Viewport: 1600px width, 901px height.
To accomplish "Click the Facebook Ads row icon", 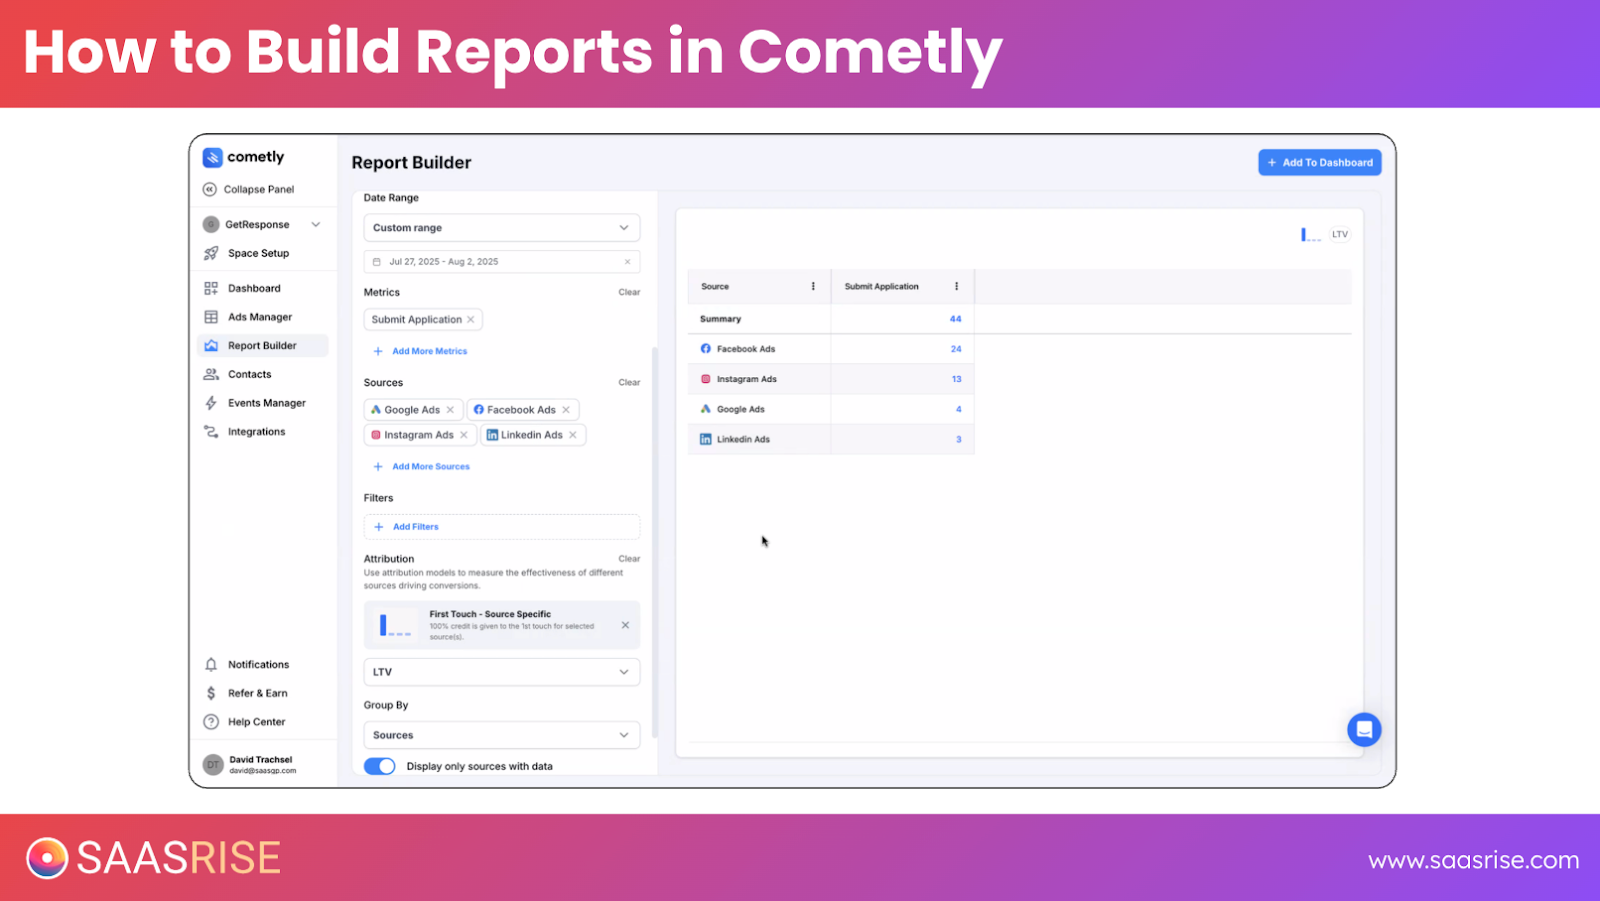I will click(x=706, y=349).
